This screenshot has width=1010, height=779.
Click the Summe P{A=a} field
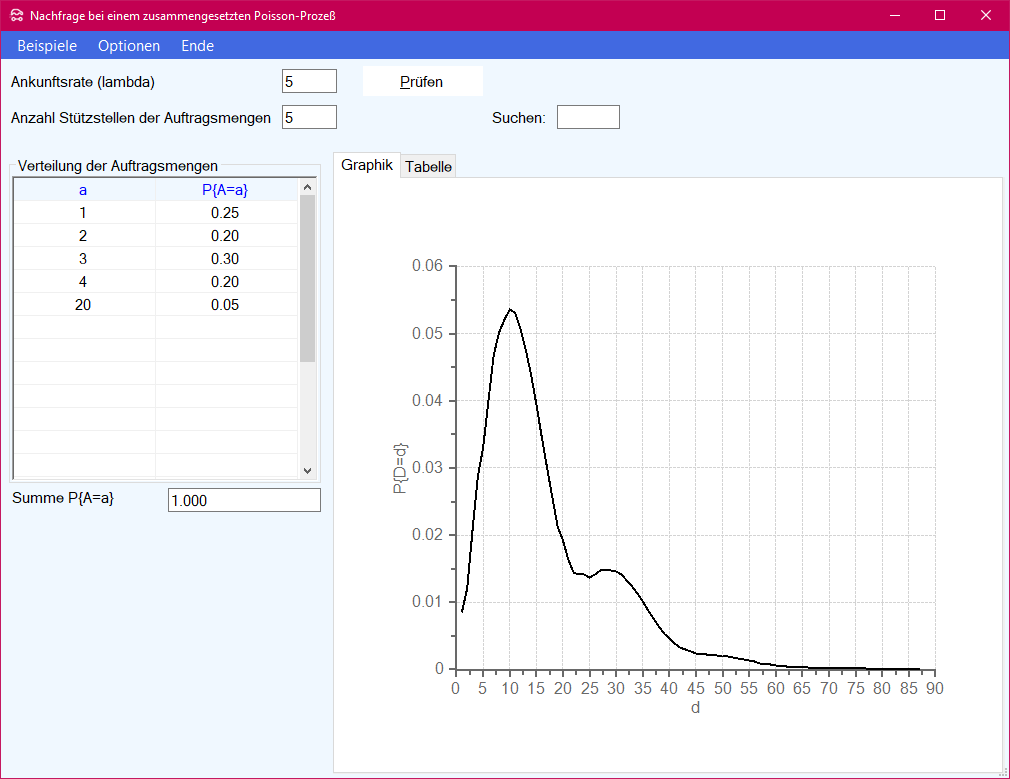tap(244, 500)
